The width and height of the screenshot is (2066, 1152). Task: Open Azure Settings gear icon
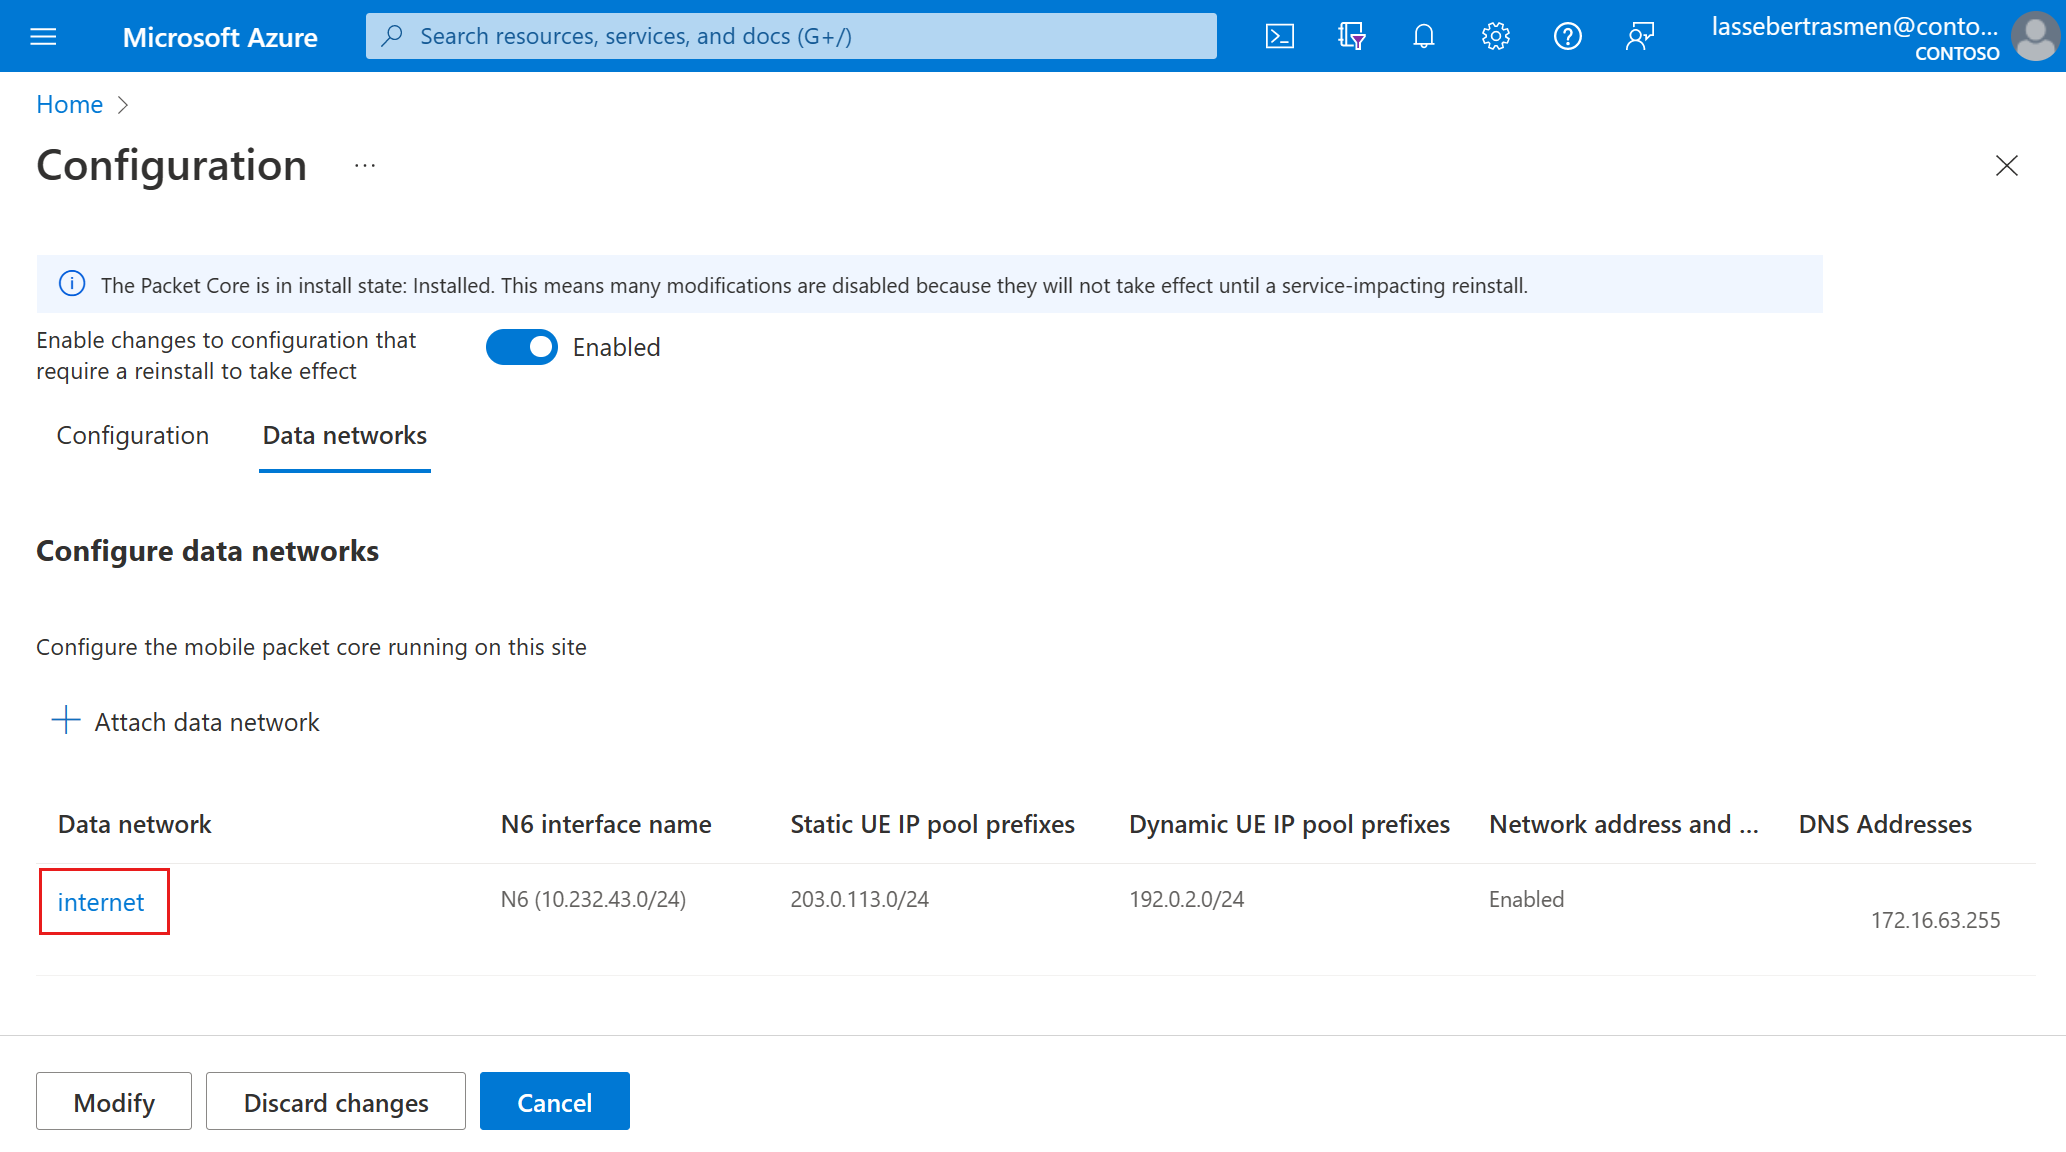click(1493, 35)
